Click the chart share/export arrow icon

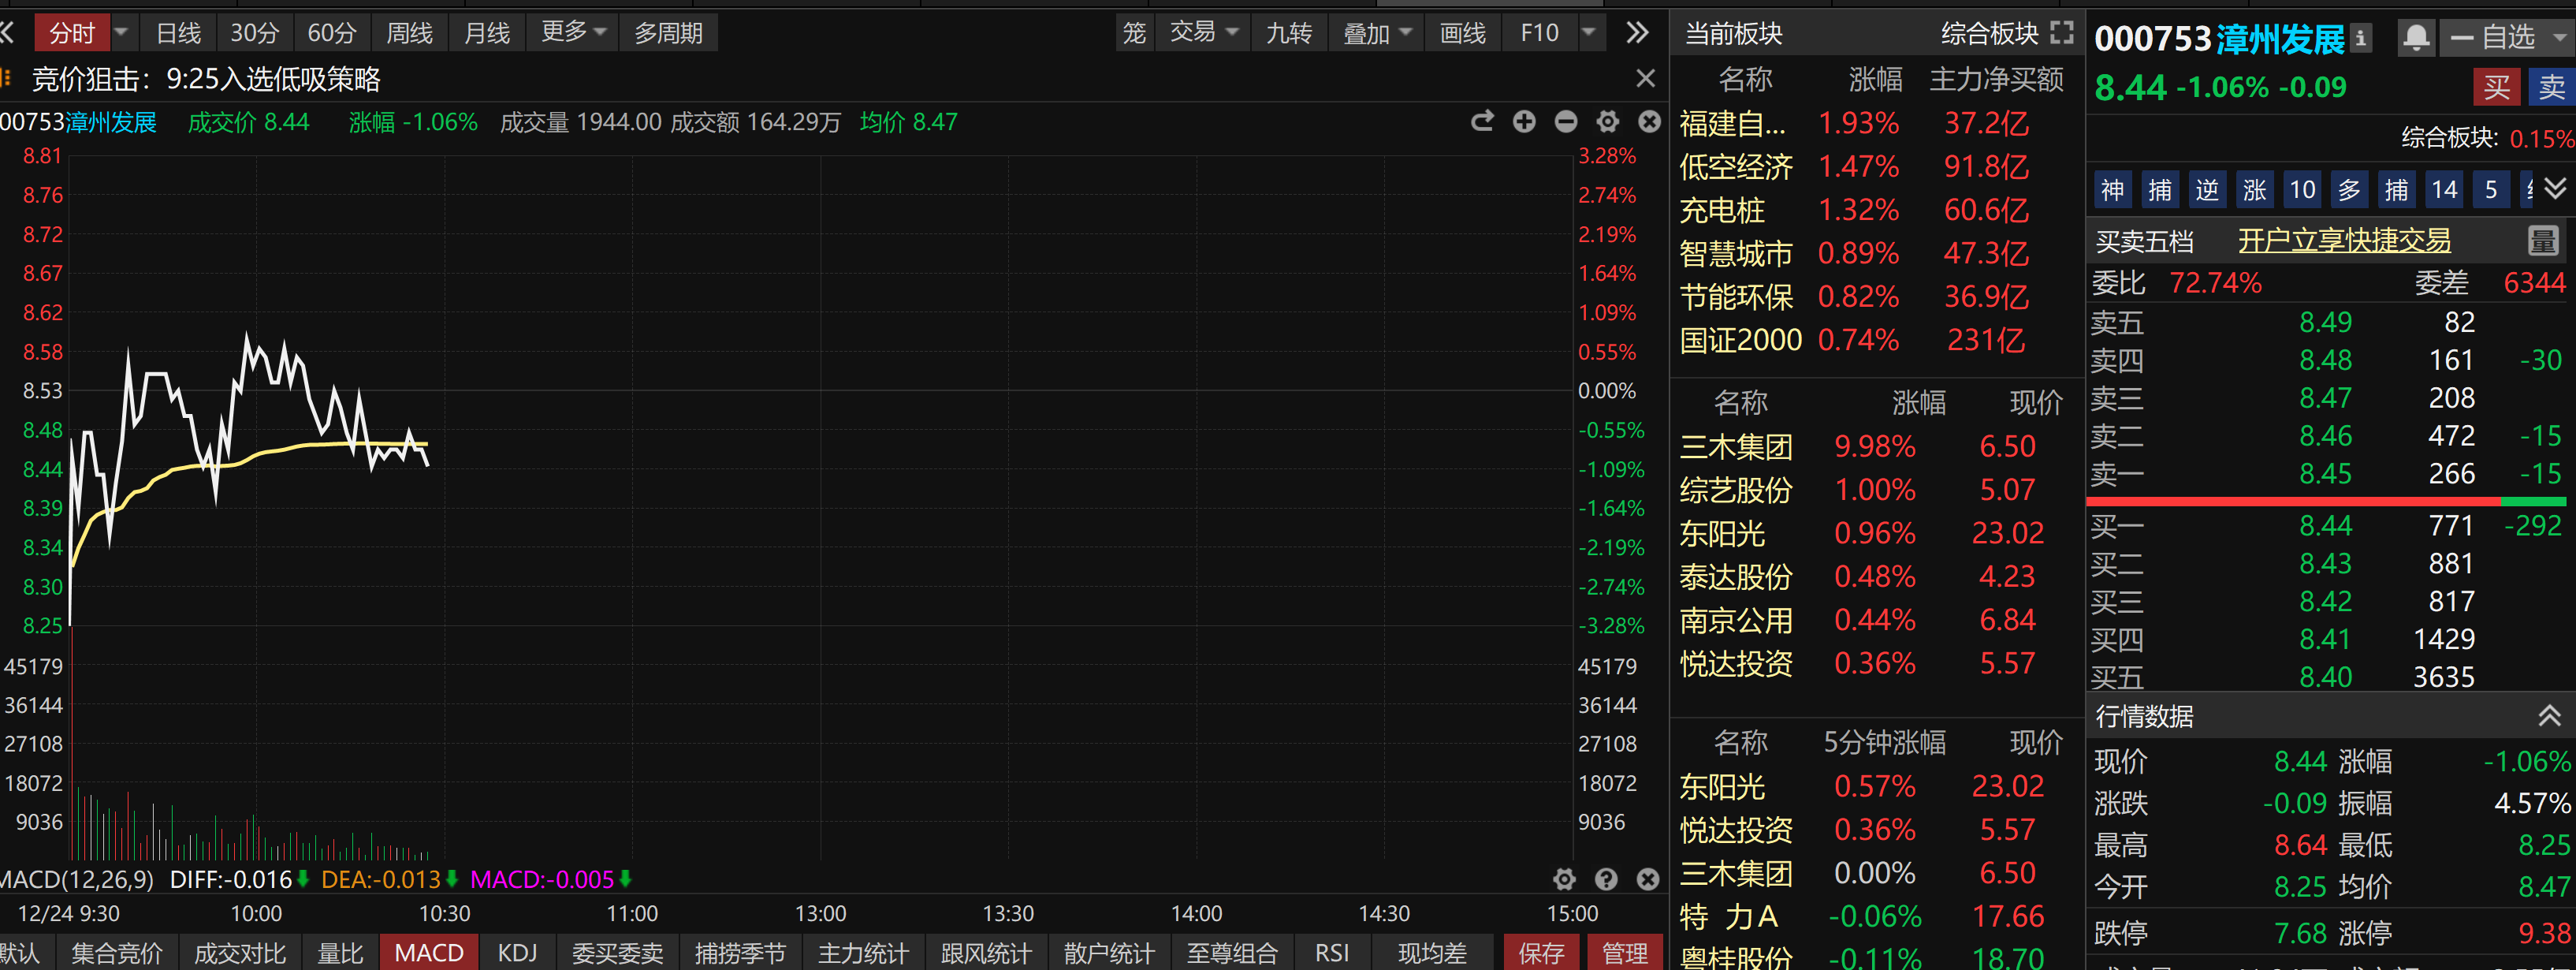pos(1482,122)
